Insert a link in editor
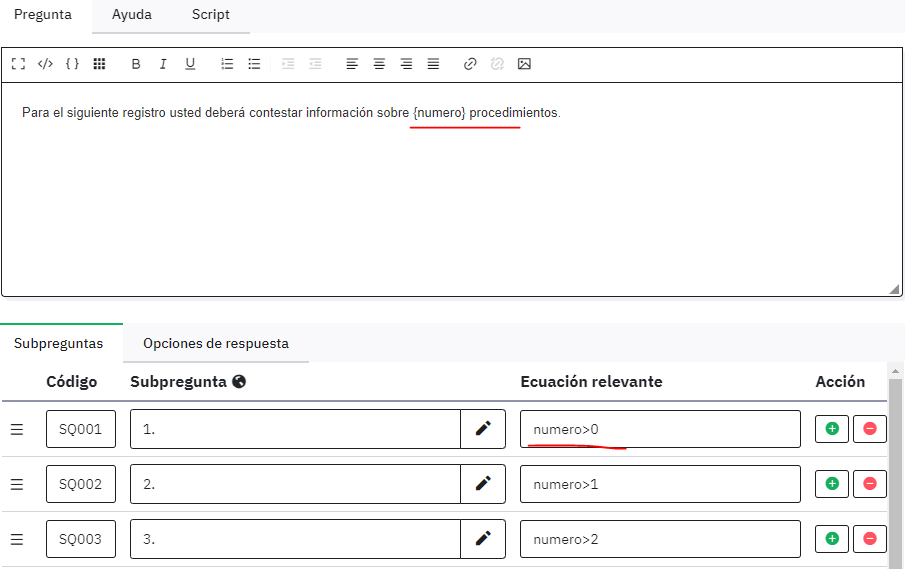 pos(470,64)
